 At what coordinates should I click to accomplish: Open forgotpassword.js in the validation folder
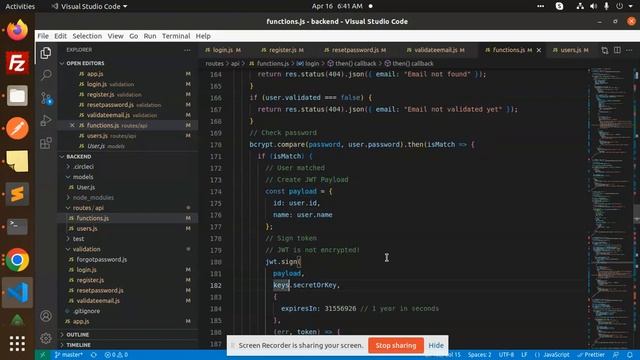point(102,260)
